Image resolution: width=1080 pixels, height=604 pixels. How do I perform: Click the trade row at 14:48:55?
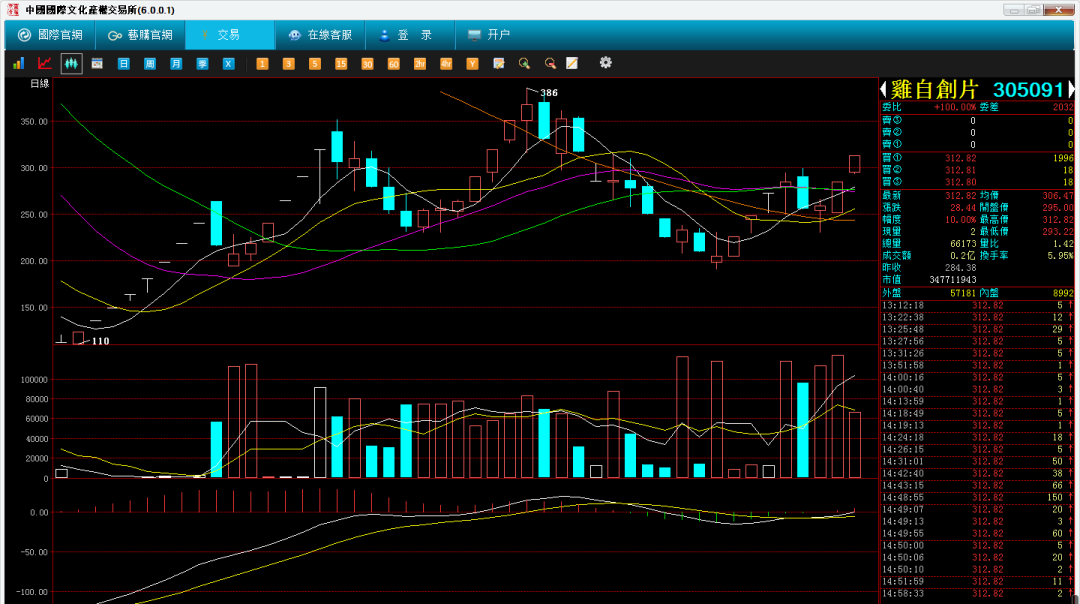coord(977,497)
